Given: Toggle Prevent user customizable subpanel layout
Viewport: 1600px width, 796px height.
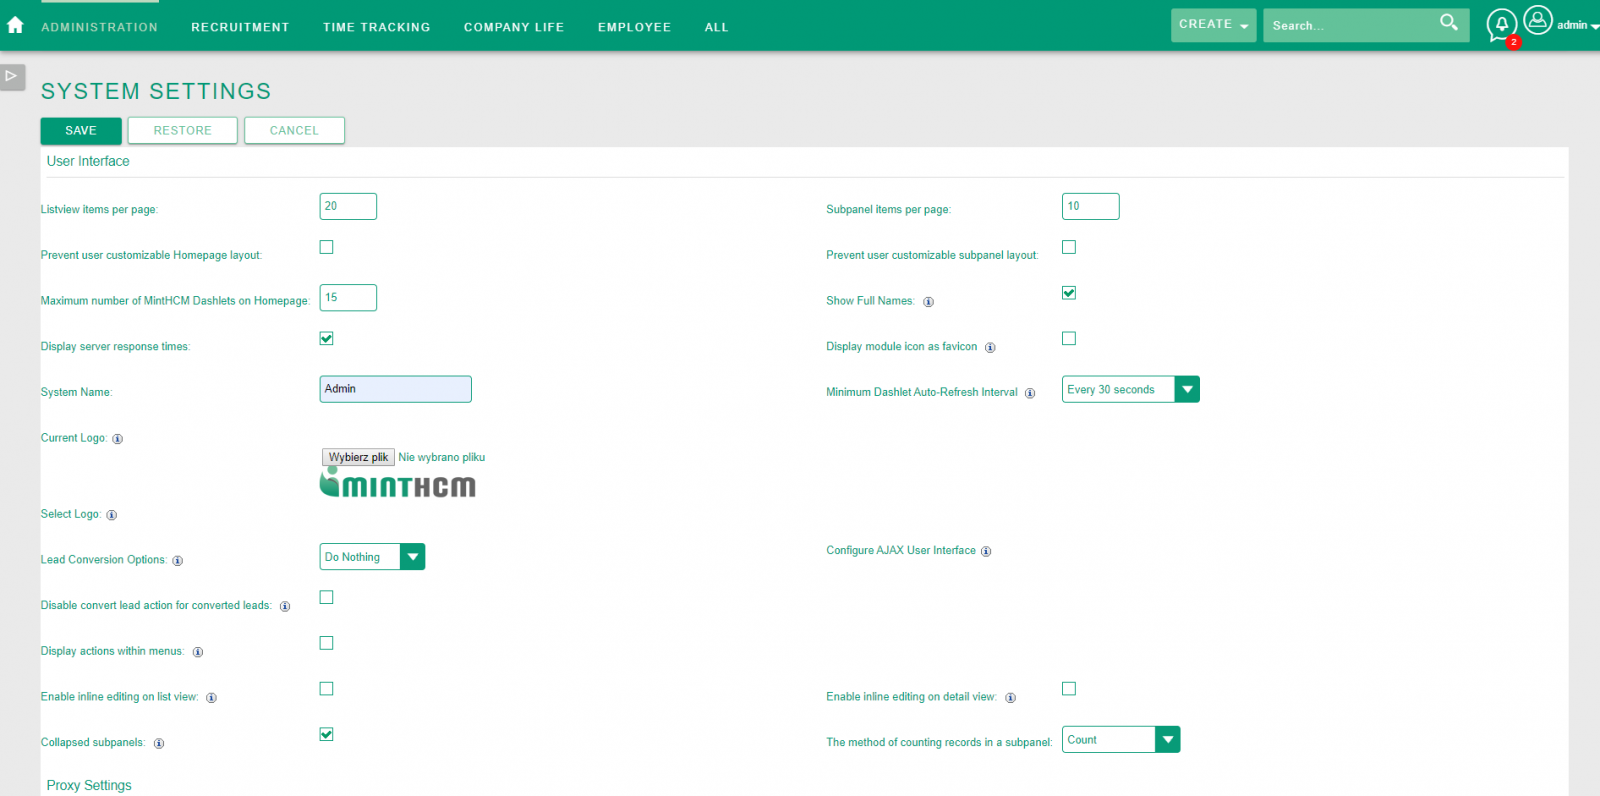Looking at the screenshot, I should (x=1069, y=247).
